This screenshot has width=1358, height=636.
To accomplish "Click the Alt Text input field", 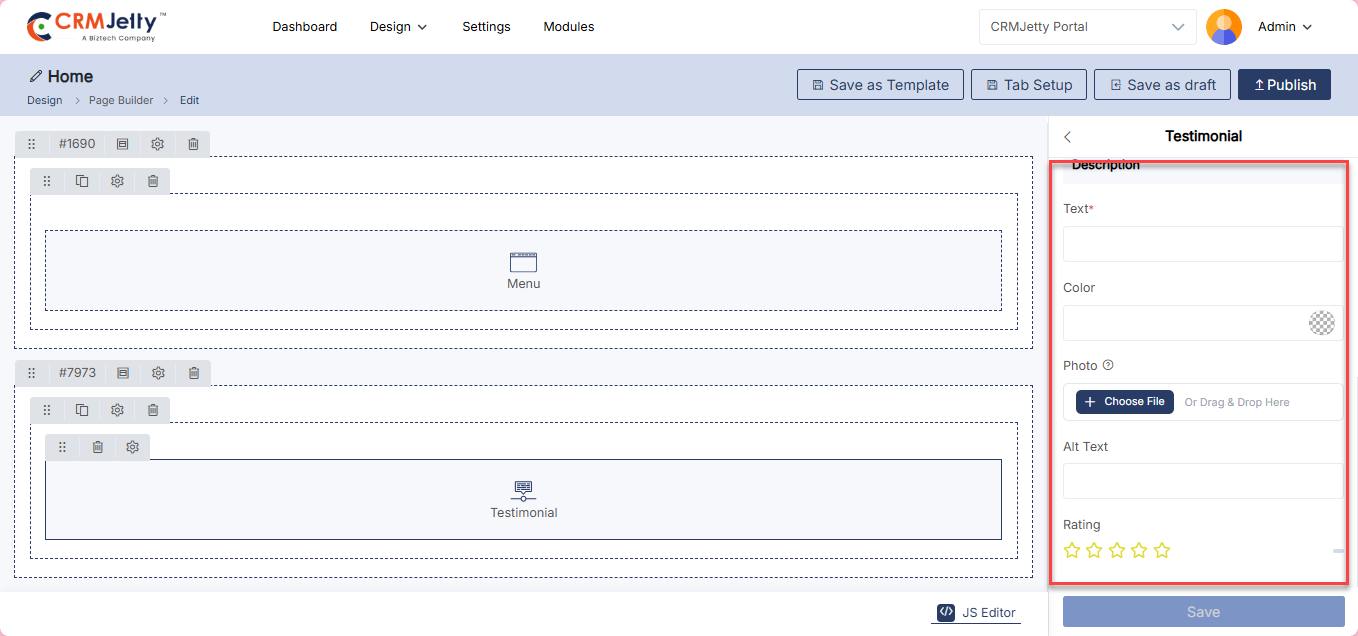I will 1200,481.
